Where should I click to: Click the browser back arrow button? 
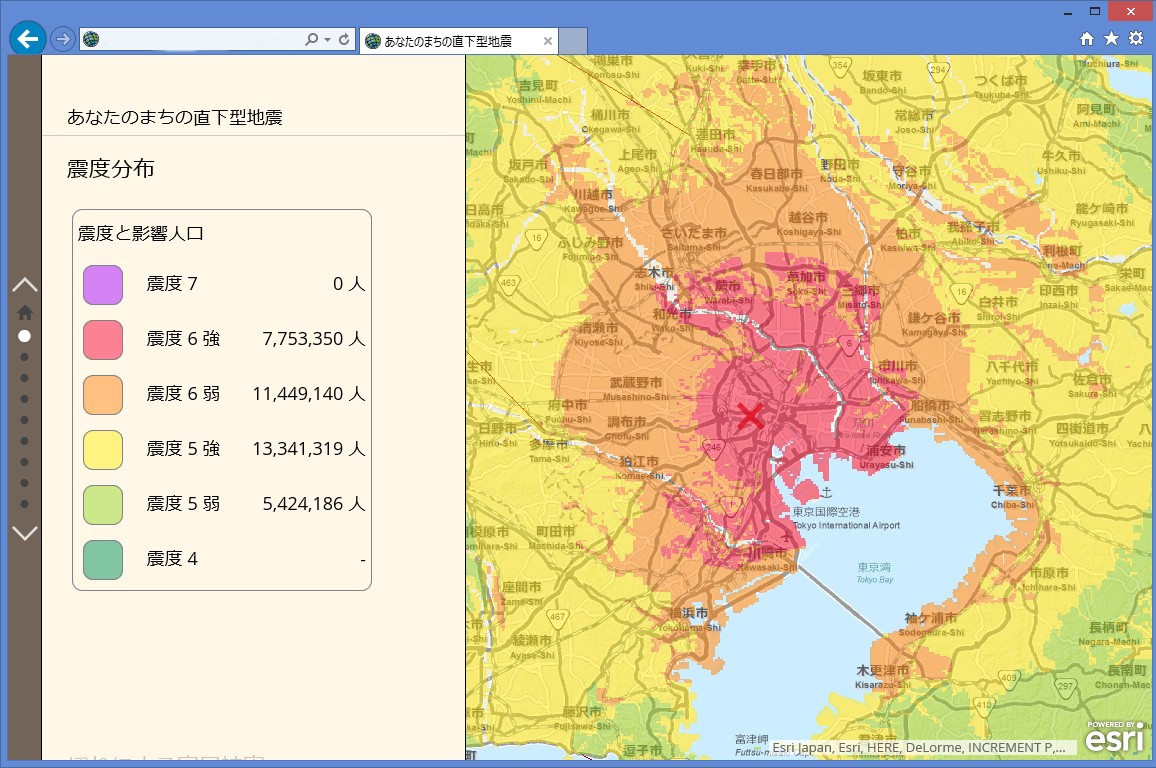tap(28, 39)
